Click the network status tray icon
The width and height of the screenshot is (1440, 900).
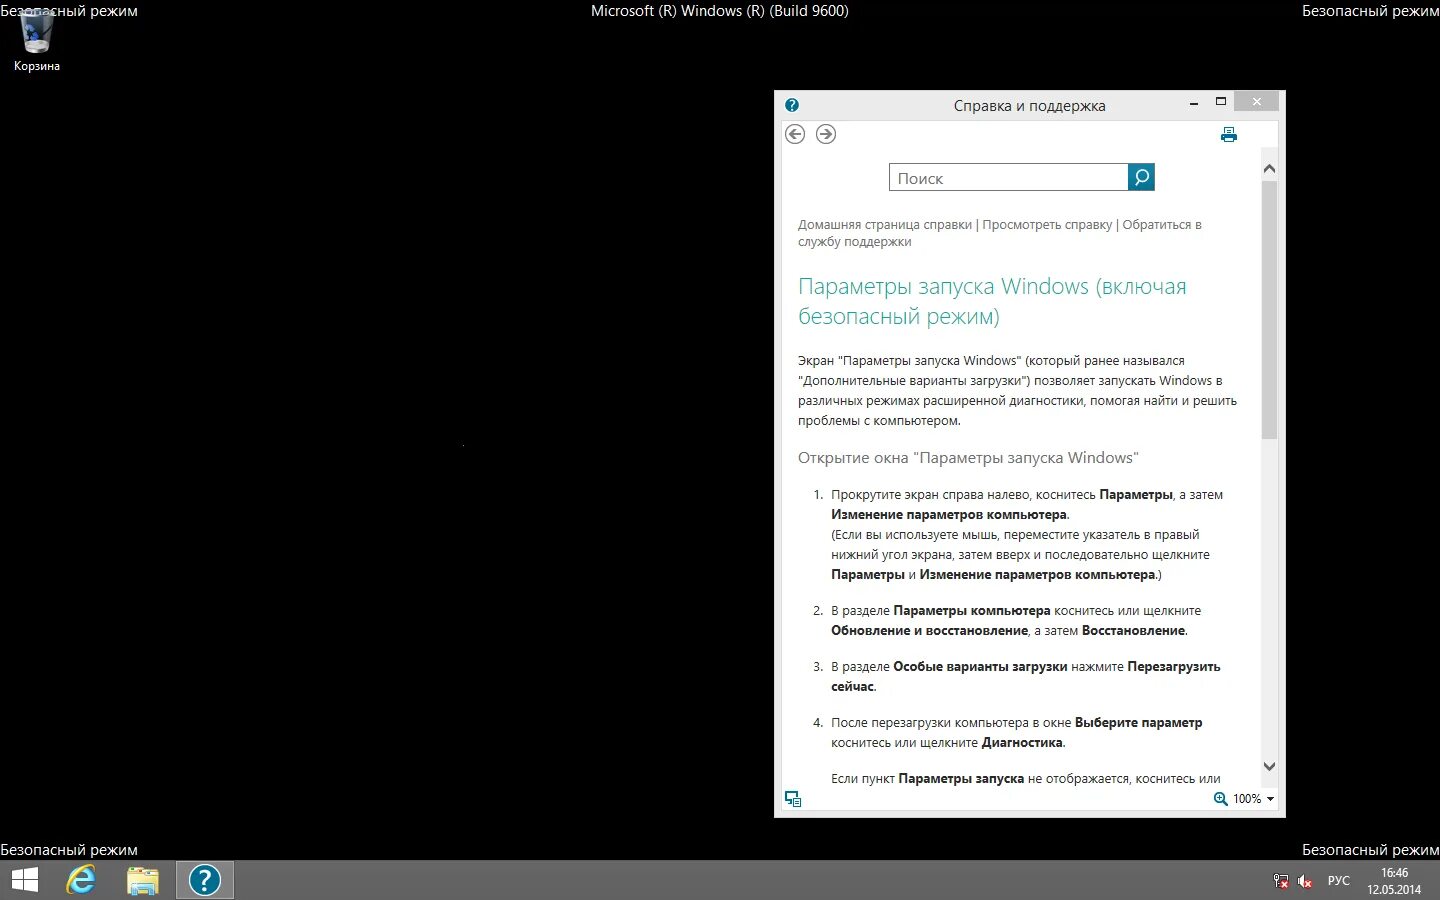point(1281,881)
